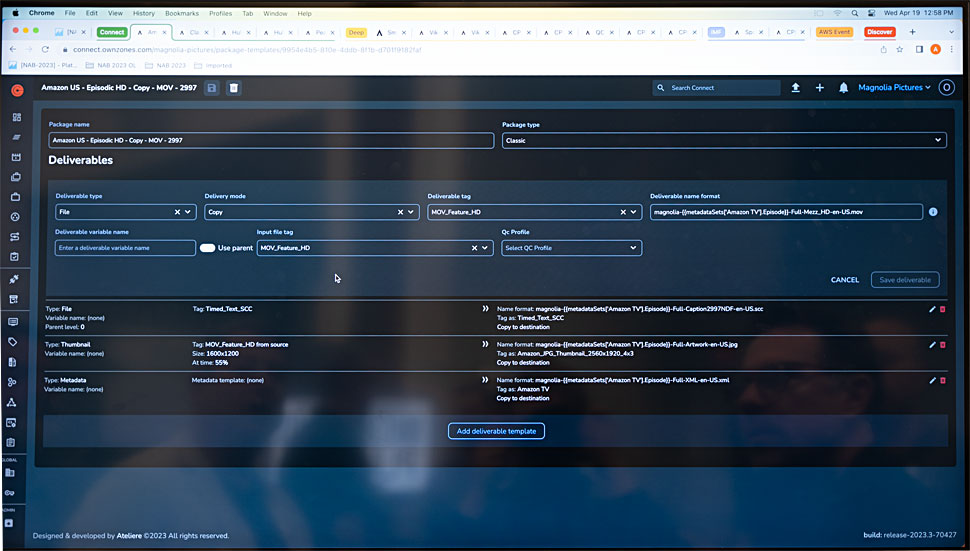Screen dimensions: 970x551
Task: Expand the Timed_Text_SCC row double arrow
Action: click(486, 309)
